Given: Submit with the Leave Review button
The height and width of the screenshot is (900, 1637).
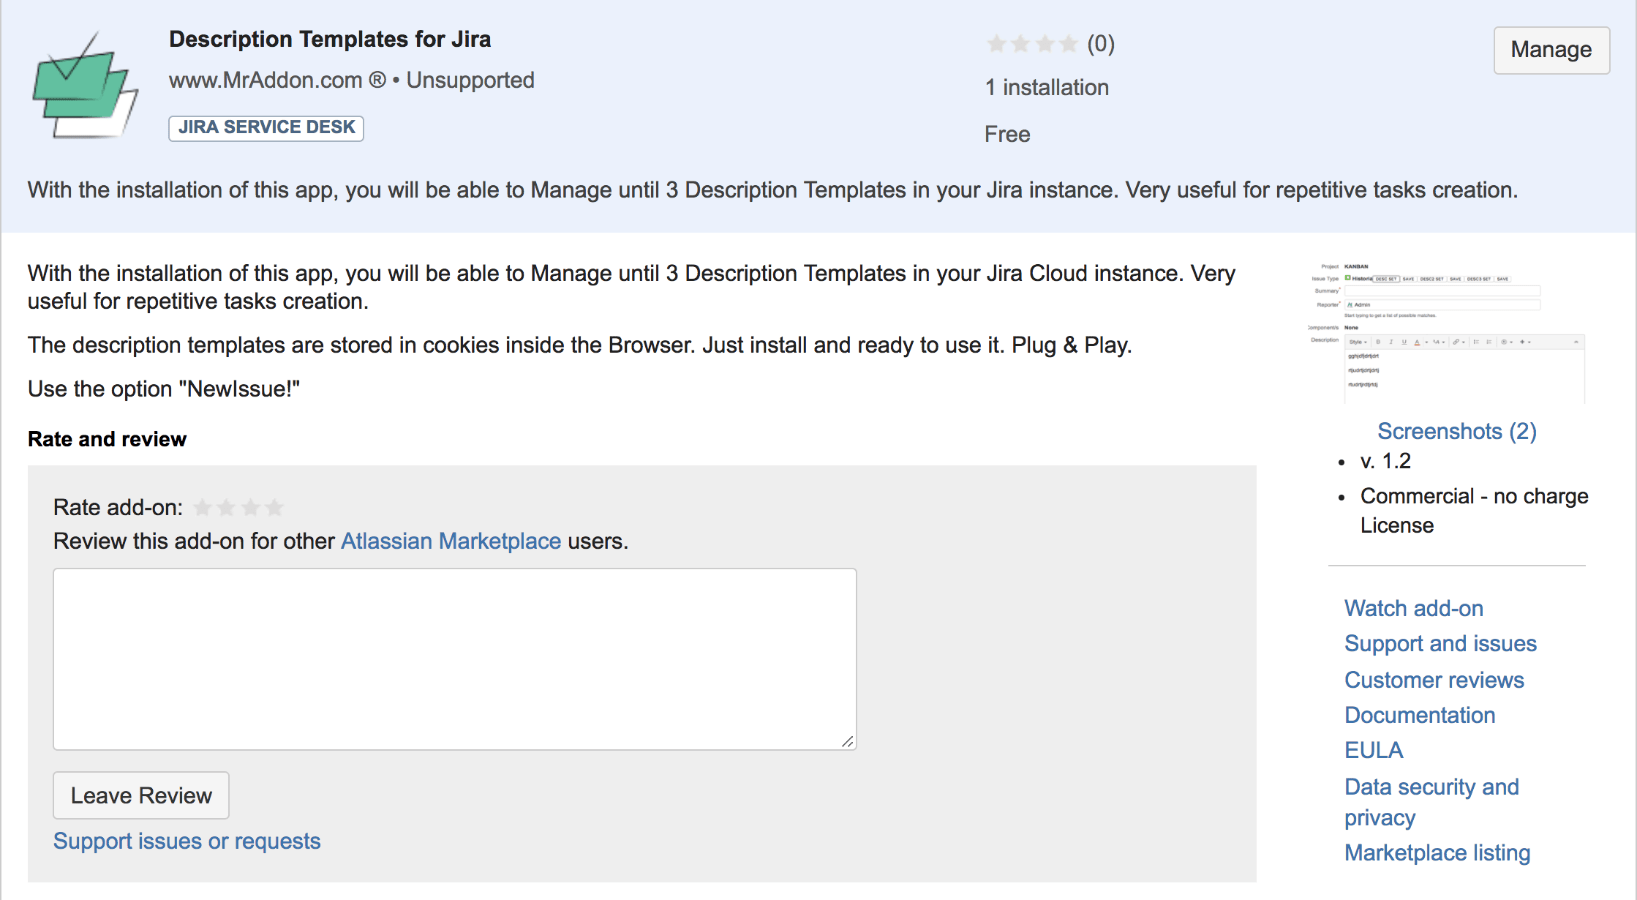Looking at the screenshot, I should click(141, 796).
